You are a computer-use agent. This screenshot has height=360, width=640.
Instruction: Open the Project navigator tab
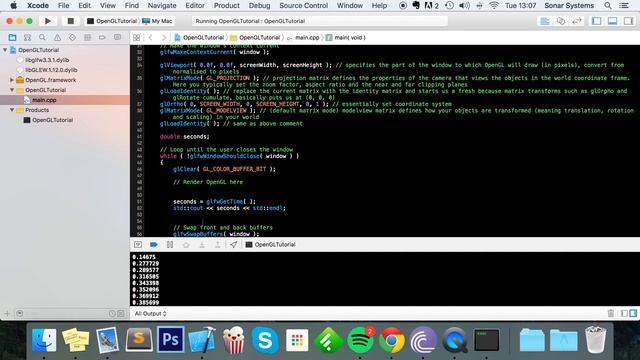coord(12,38)
